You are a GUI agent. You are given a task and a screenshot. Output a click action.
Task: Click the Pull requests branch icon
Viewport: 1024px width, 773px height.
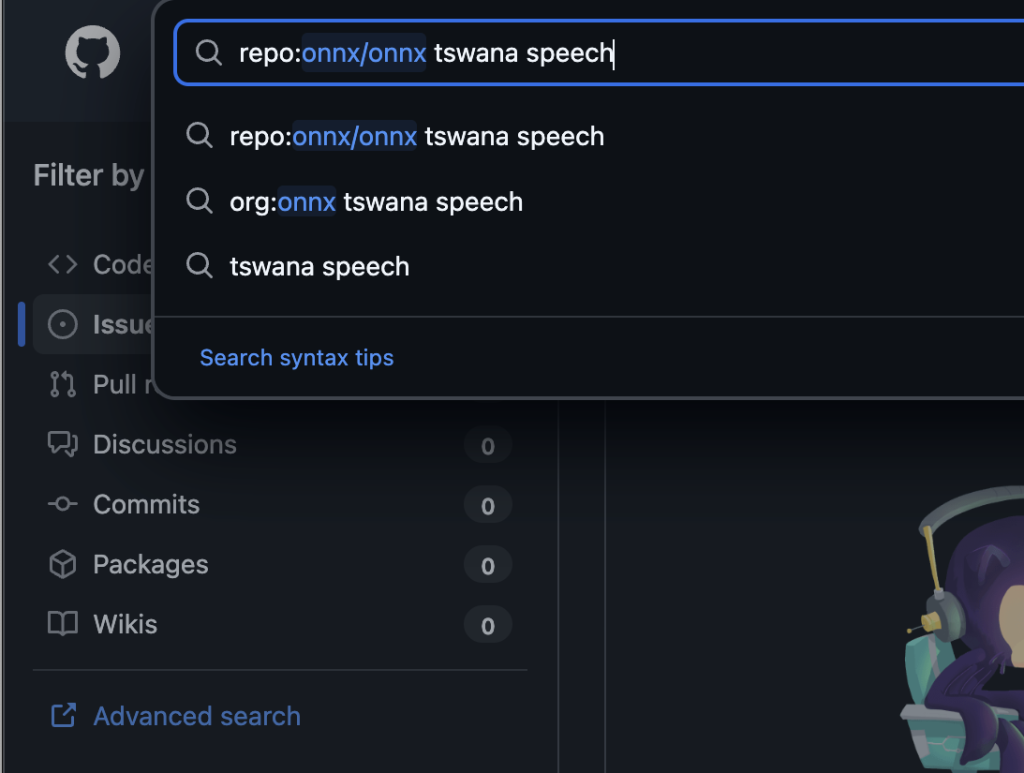(63, 384)
